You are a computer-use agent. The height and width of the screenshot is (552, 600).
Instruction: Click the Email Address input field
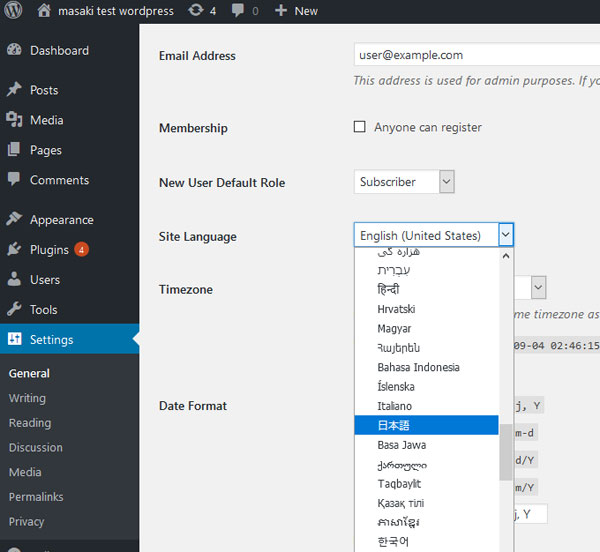(477, 55)
